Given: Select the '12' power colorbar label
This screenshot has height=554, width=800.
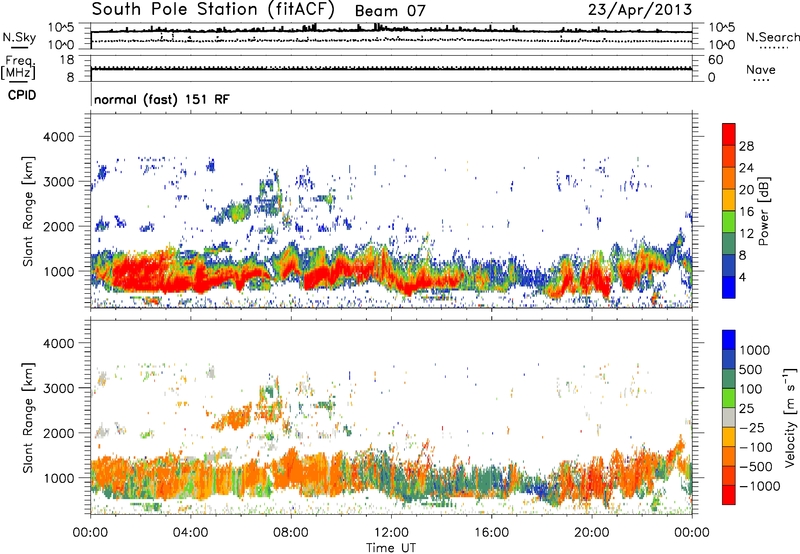Looking at the screenshot, I should (746, 234).
